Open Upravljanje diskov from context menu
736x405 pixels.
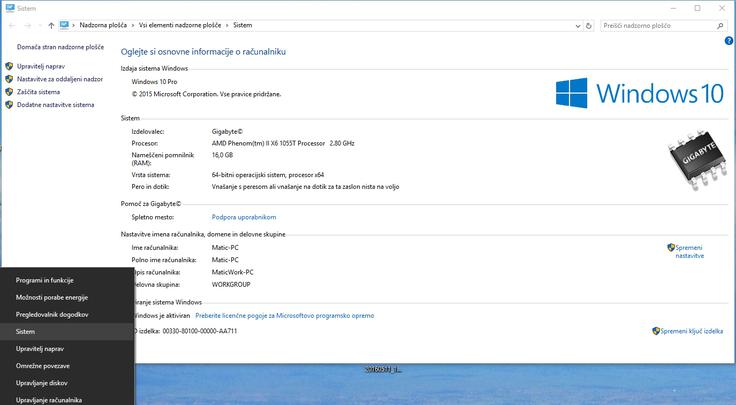tap(67, 383)
